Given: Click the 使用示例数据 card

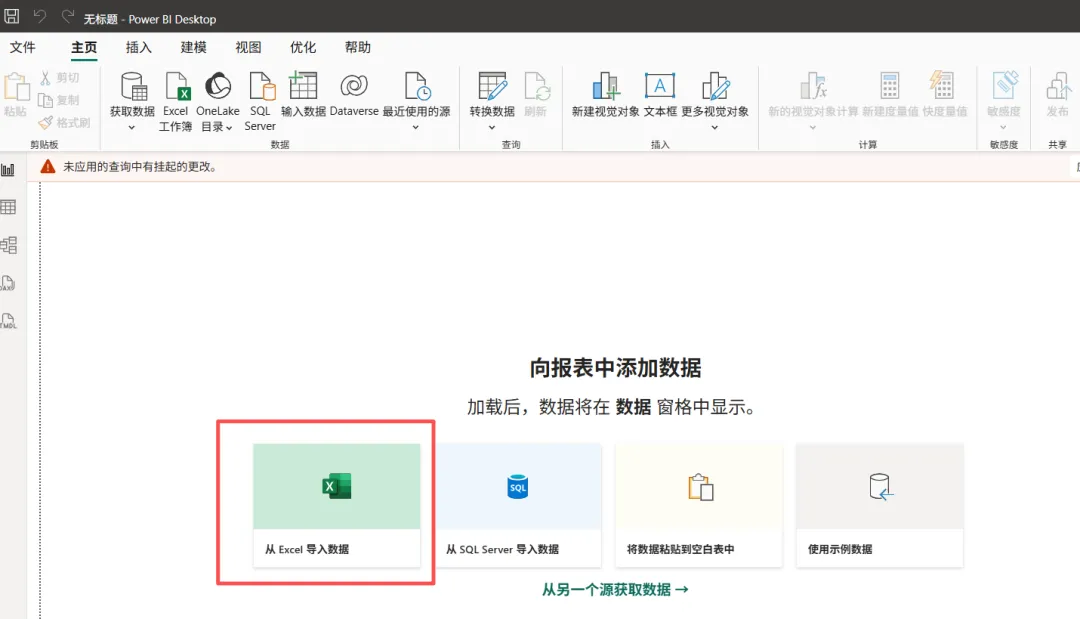Looking at the screenshot, I should 880,505.
